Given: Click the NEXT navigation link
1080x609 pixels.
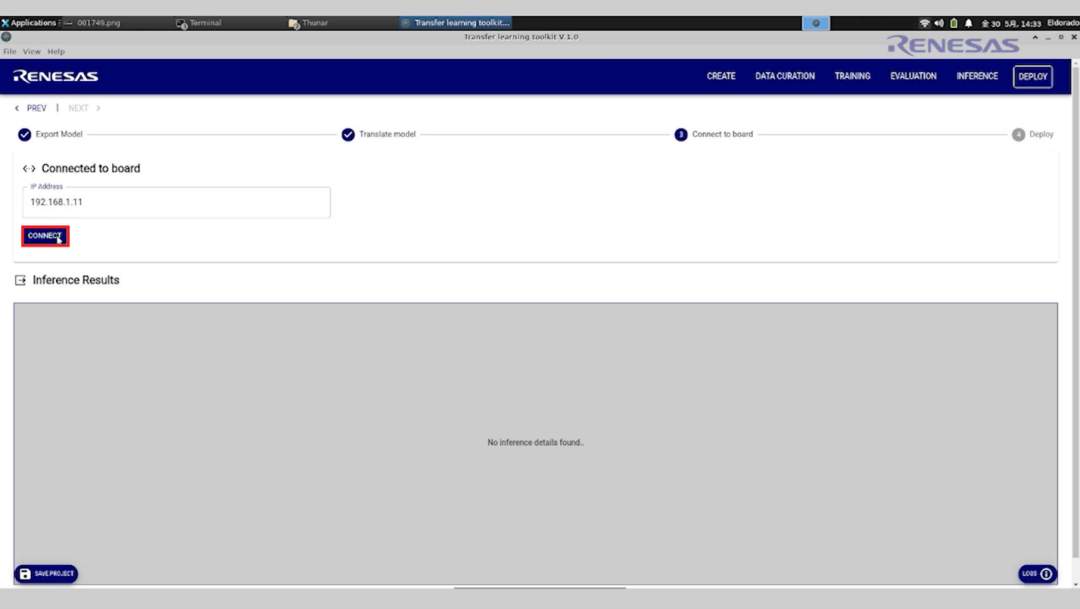Looking at the screenshot, I should tap(78, 108).
